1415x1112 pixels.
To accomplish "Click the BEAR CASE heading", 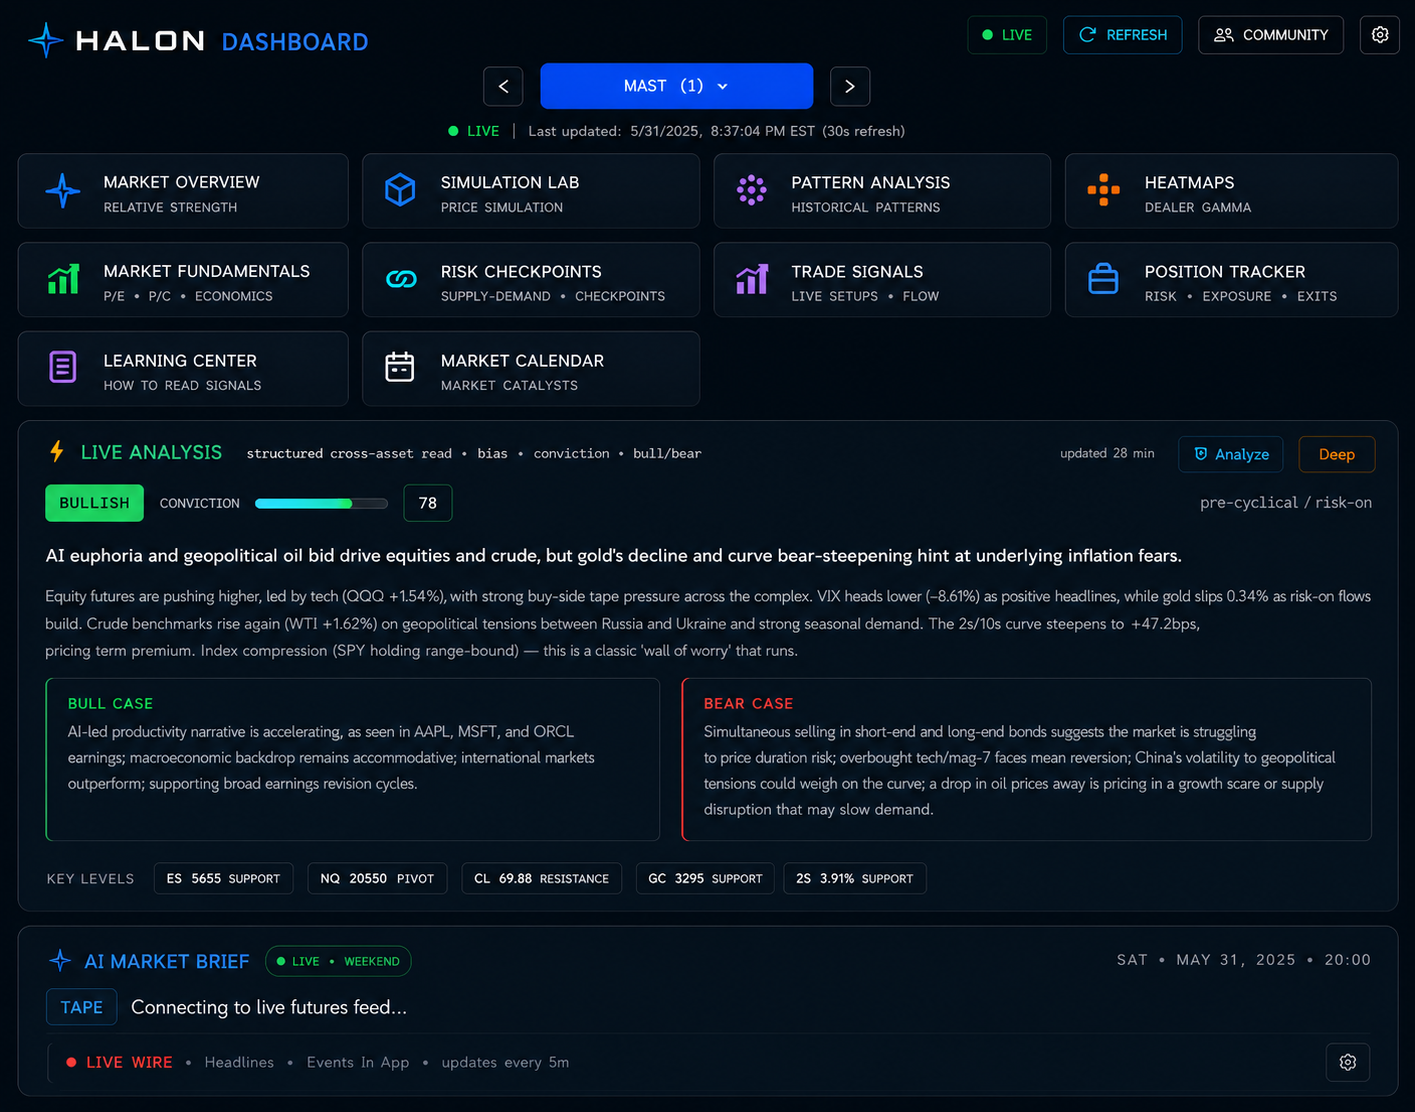I will pos(748,703).
